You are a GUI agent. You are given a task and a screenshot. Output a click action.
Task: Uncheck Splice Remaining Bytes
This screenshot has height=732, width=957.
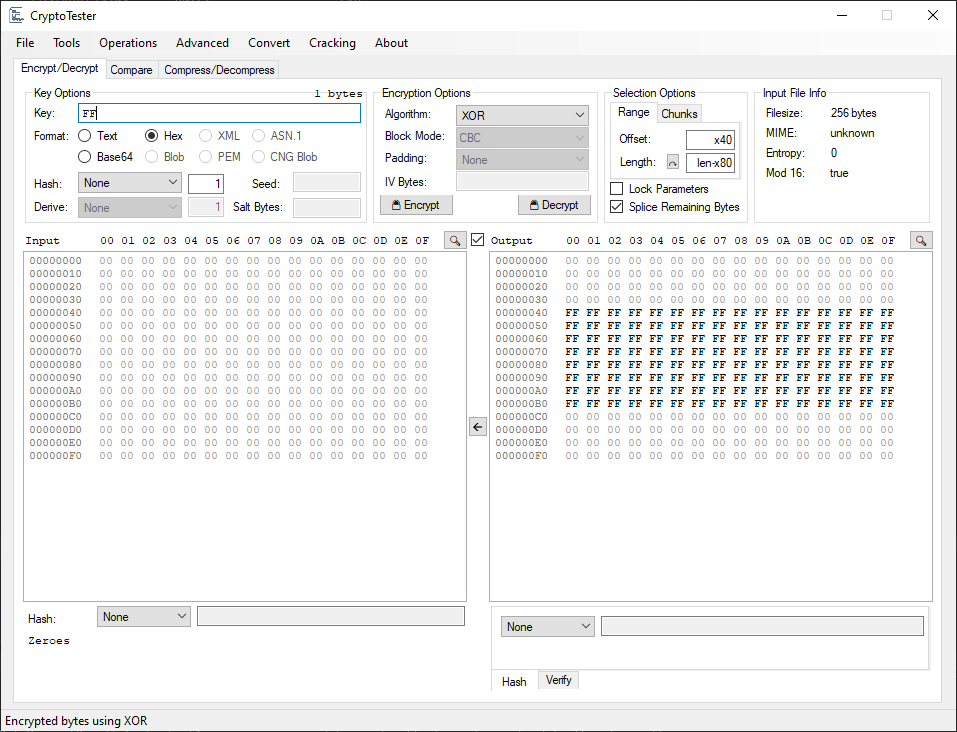coord(617,207)
